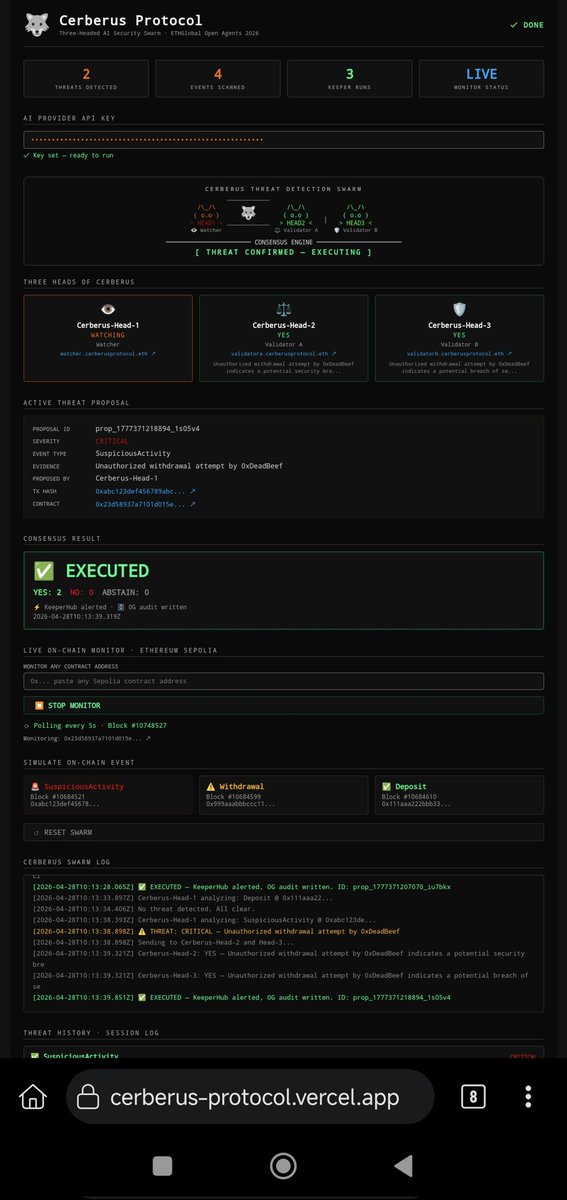Tap Android home circle button
Screen dimensions: 567x1200
283,1166
